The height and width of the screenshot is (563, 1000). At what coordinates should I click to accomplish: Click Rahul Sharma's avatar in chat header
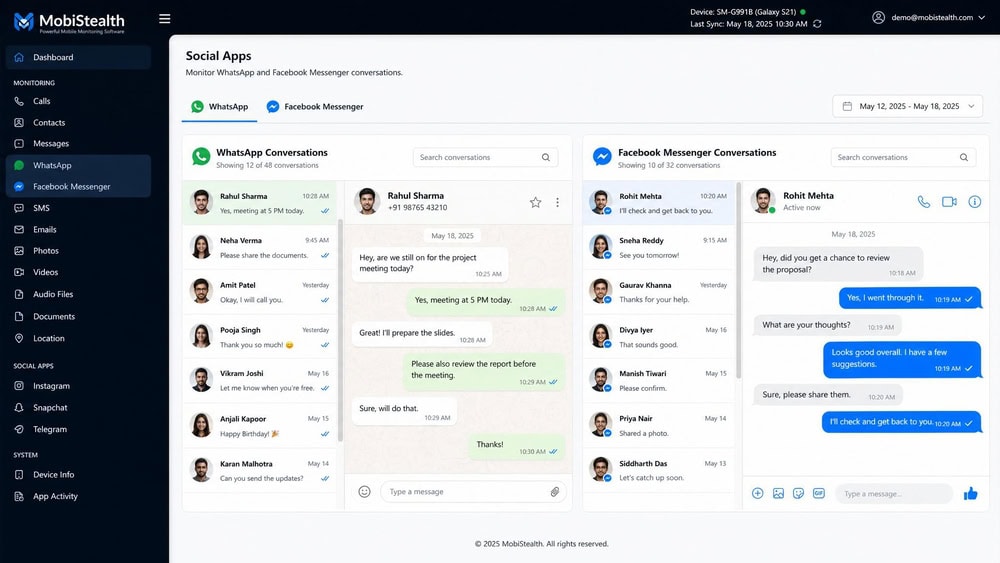click(367, 201)
